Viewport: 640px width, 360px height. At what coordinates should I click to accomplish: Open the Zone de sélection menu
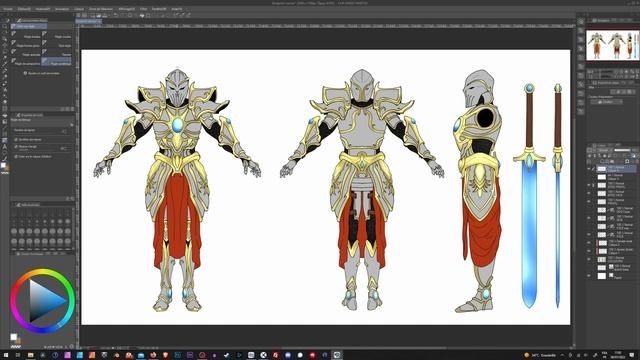click(101, 9)
